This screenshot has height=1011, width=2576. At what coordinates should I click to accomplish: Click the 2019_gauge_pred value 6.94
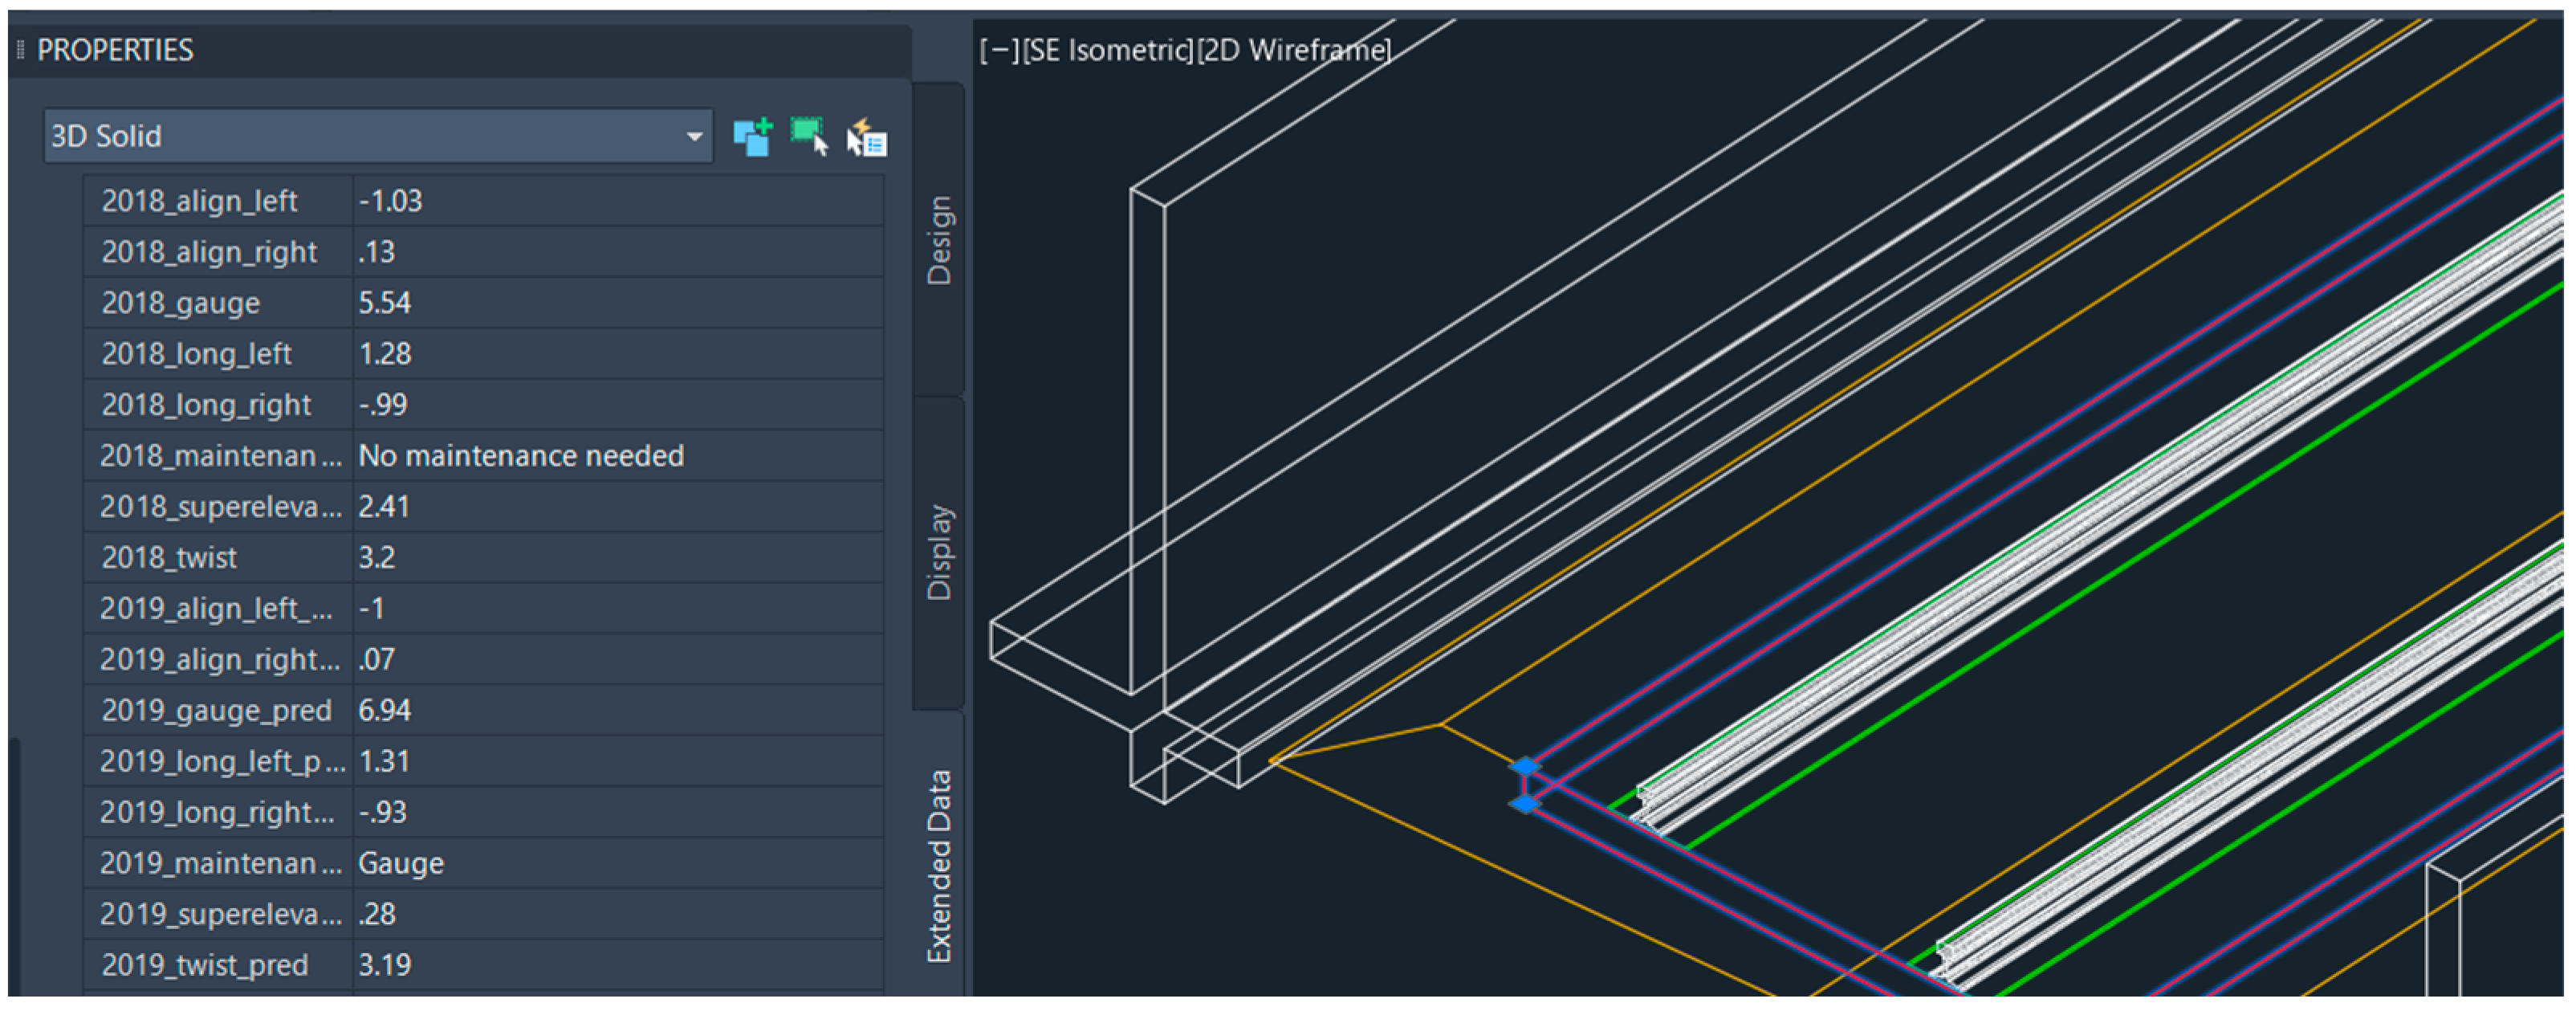(385, 711)
